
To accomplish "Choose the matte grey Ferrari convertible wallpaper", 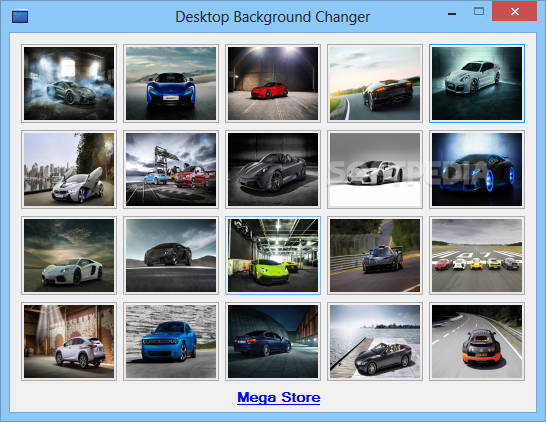I will pyautogui.click(x=273, y=170).
